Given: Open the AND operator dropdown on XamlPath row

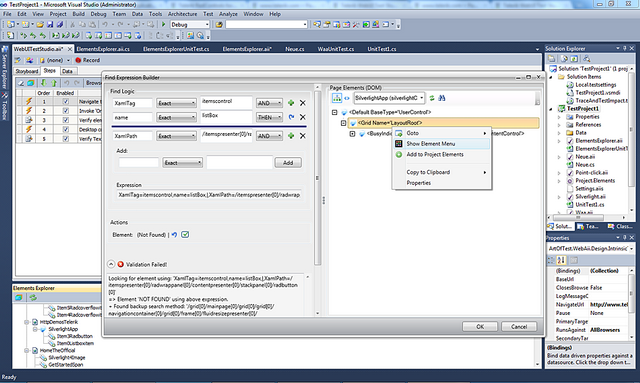Looking at the screenshot, I should tap(269, 136).
